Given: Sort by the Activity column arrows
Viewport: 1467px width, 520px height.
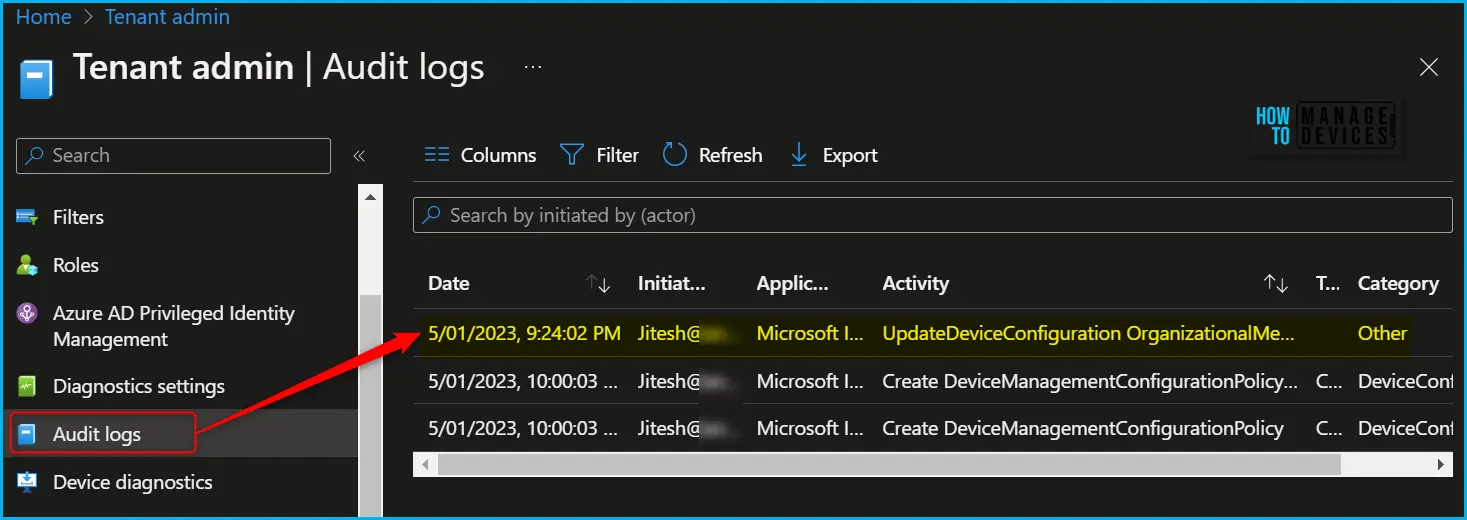Looking at the screenshot, I should coord(1276,284).
